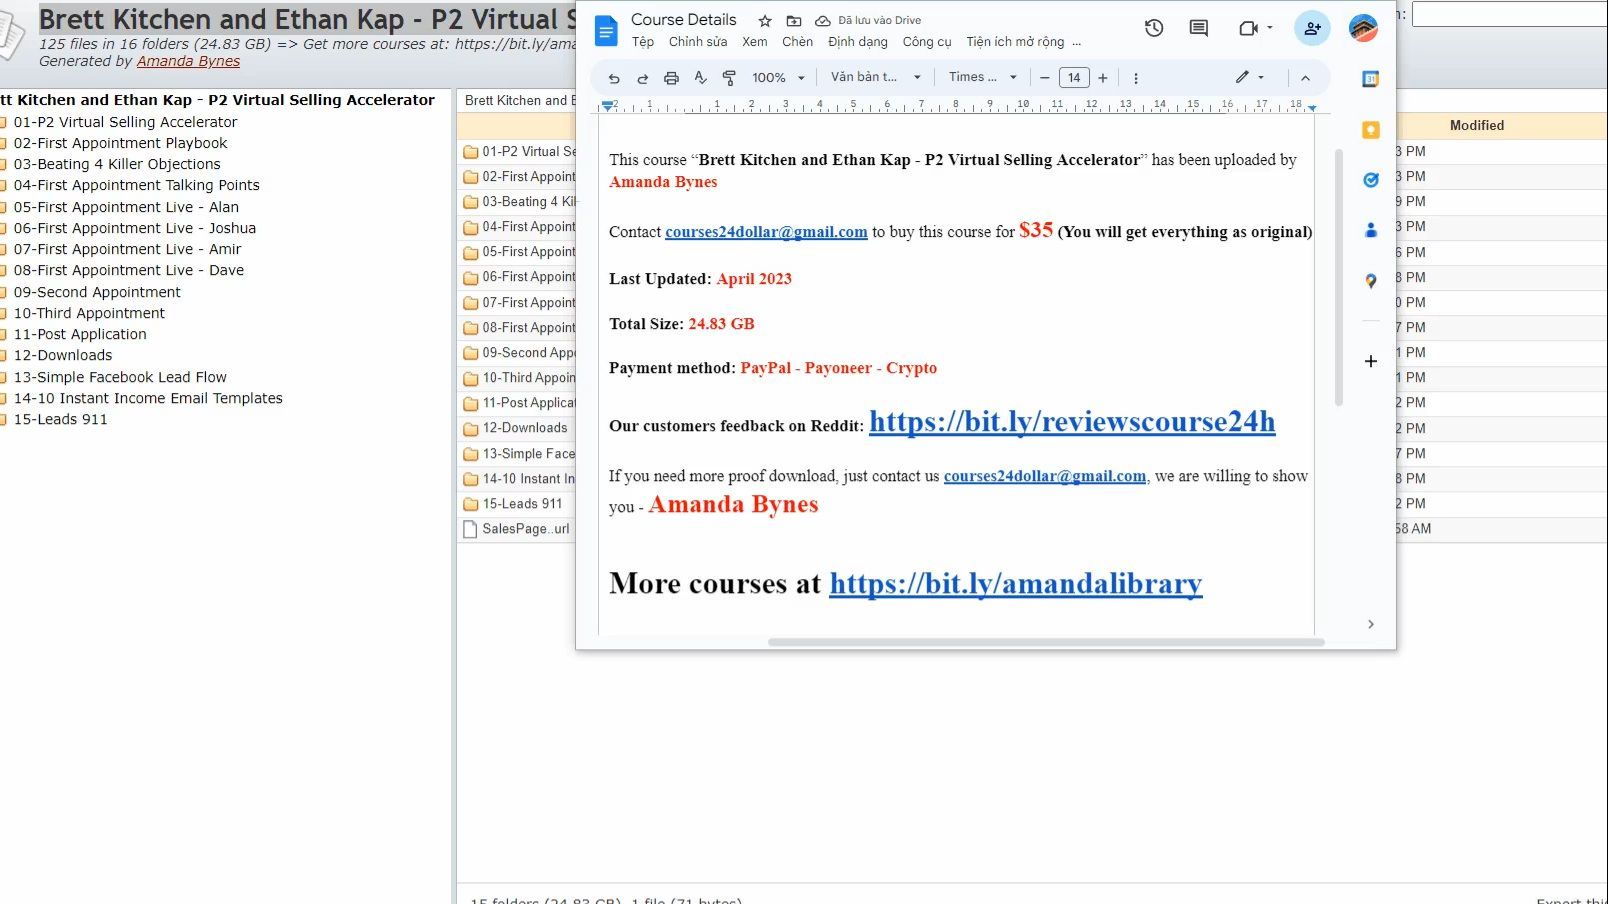
Task: Click the redo arrow in Docs toolbar
Action: click(x=642, y=78)
